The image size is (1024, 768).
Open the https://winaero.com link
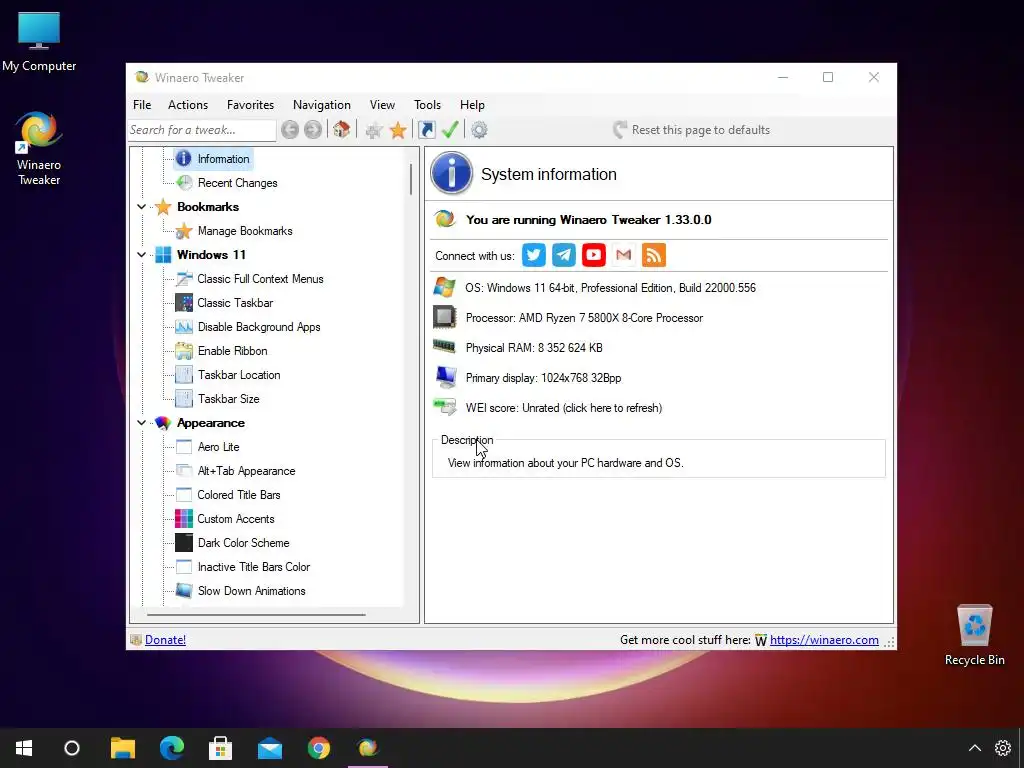tap(824, 640)
